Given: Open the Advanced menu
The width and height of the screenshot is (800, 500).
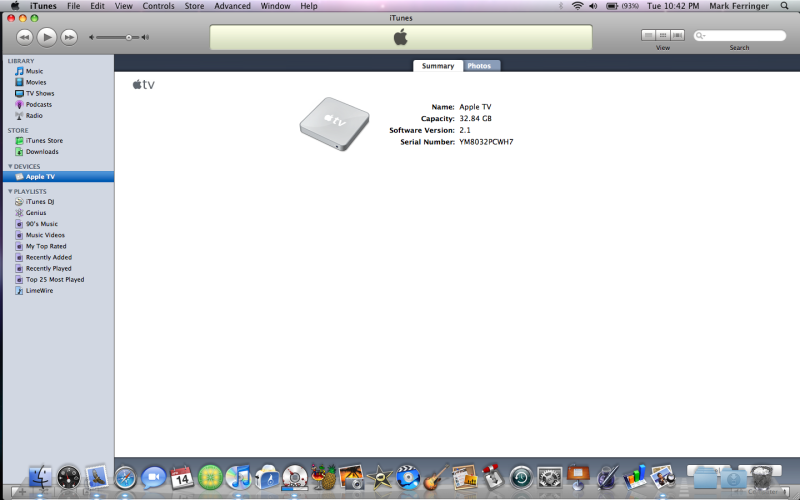Looking at the screenshot, I should coord(232,6).
